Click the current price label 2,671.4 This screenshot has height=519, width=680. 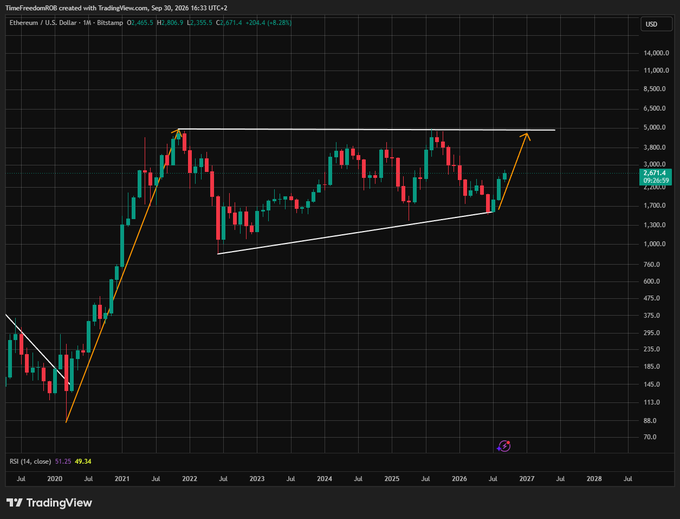[x=655, y=173]
